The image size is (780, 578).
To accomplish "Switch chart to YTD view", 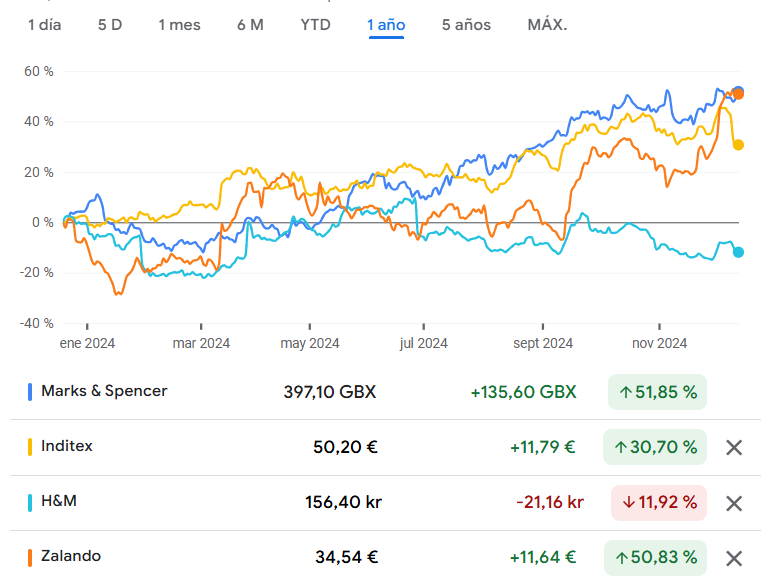I will tap(315, 25).
